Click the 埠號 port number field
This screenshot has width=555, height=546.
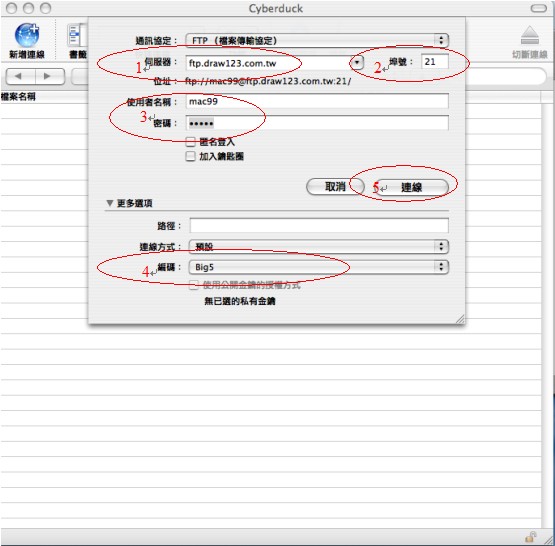pos(435,62)
